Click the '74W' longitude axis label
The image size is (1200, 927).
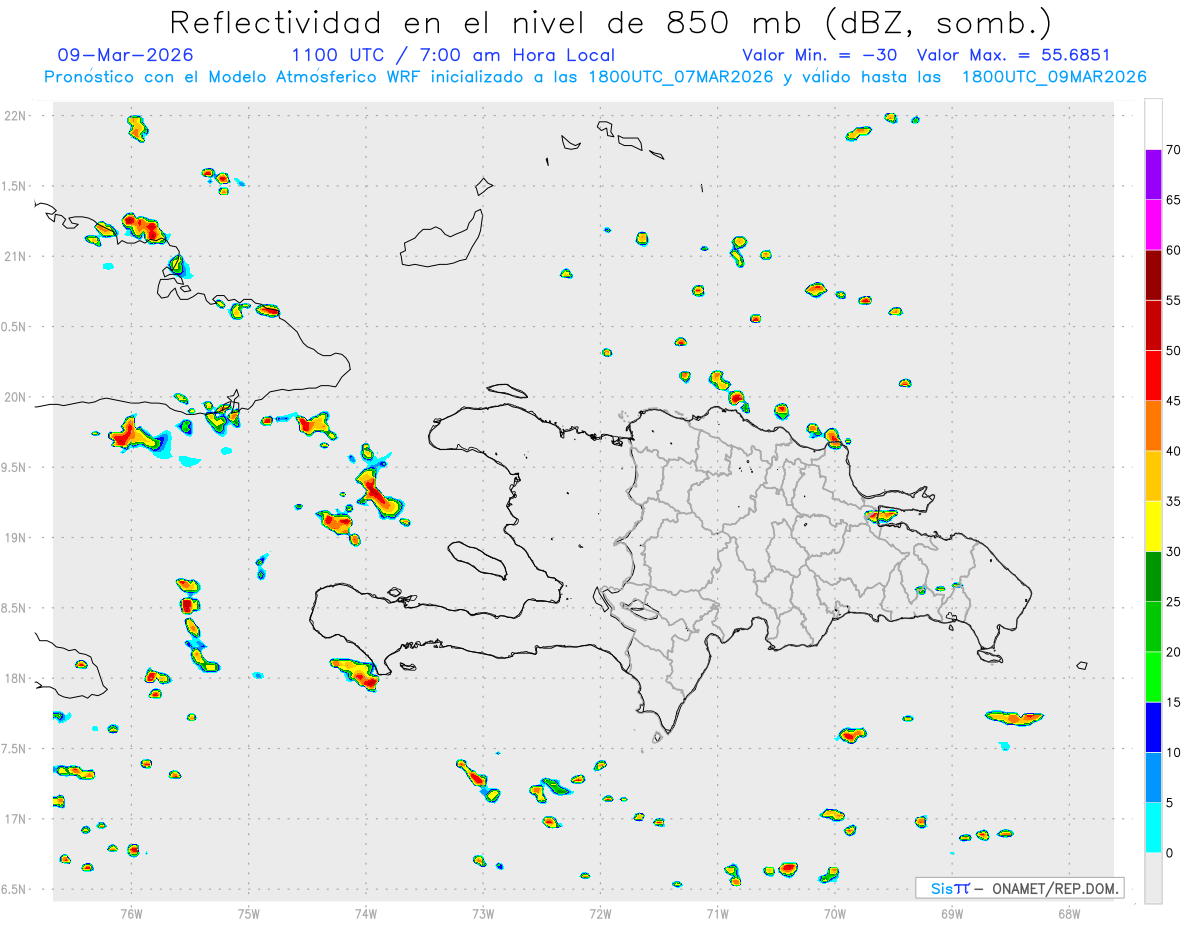[366, 912]
